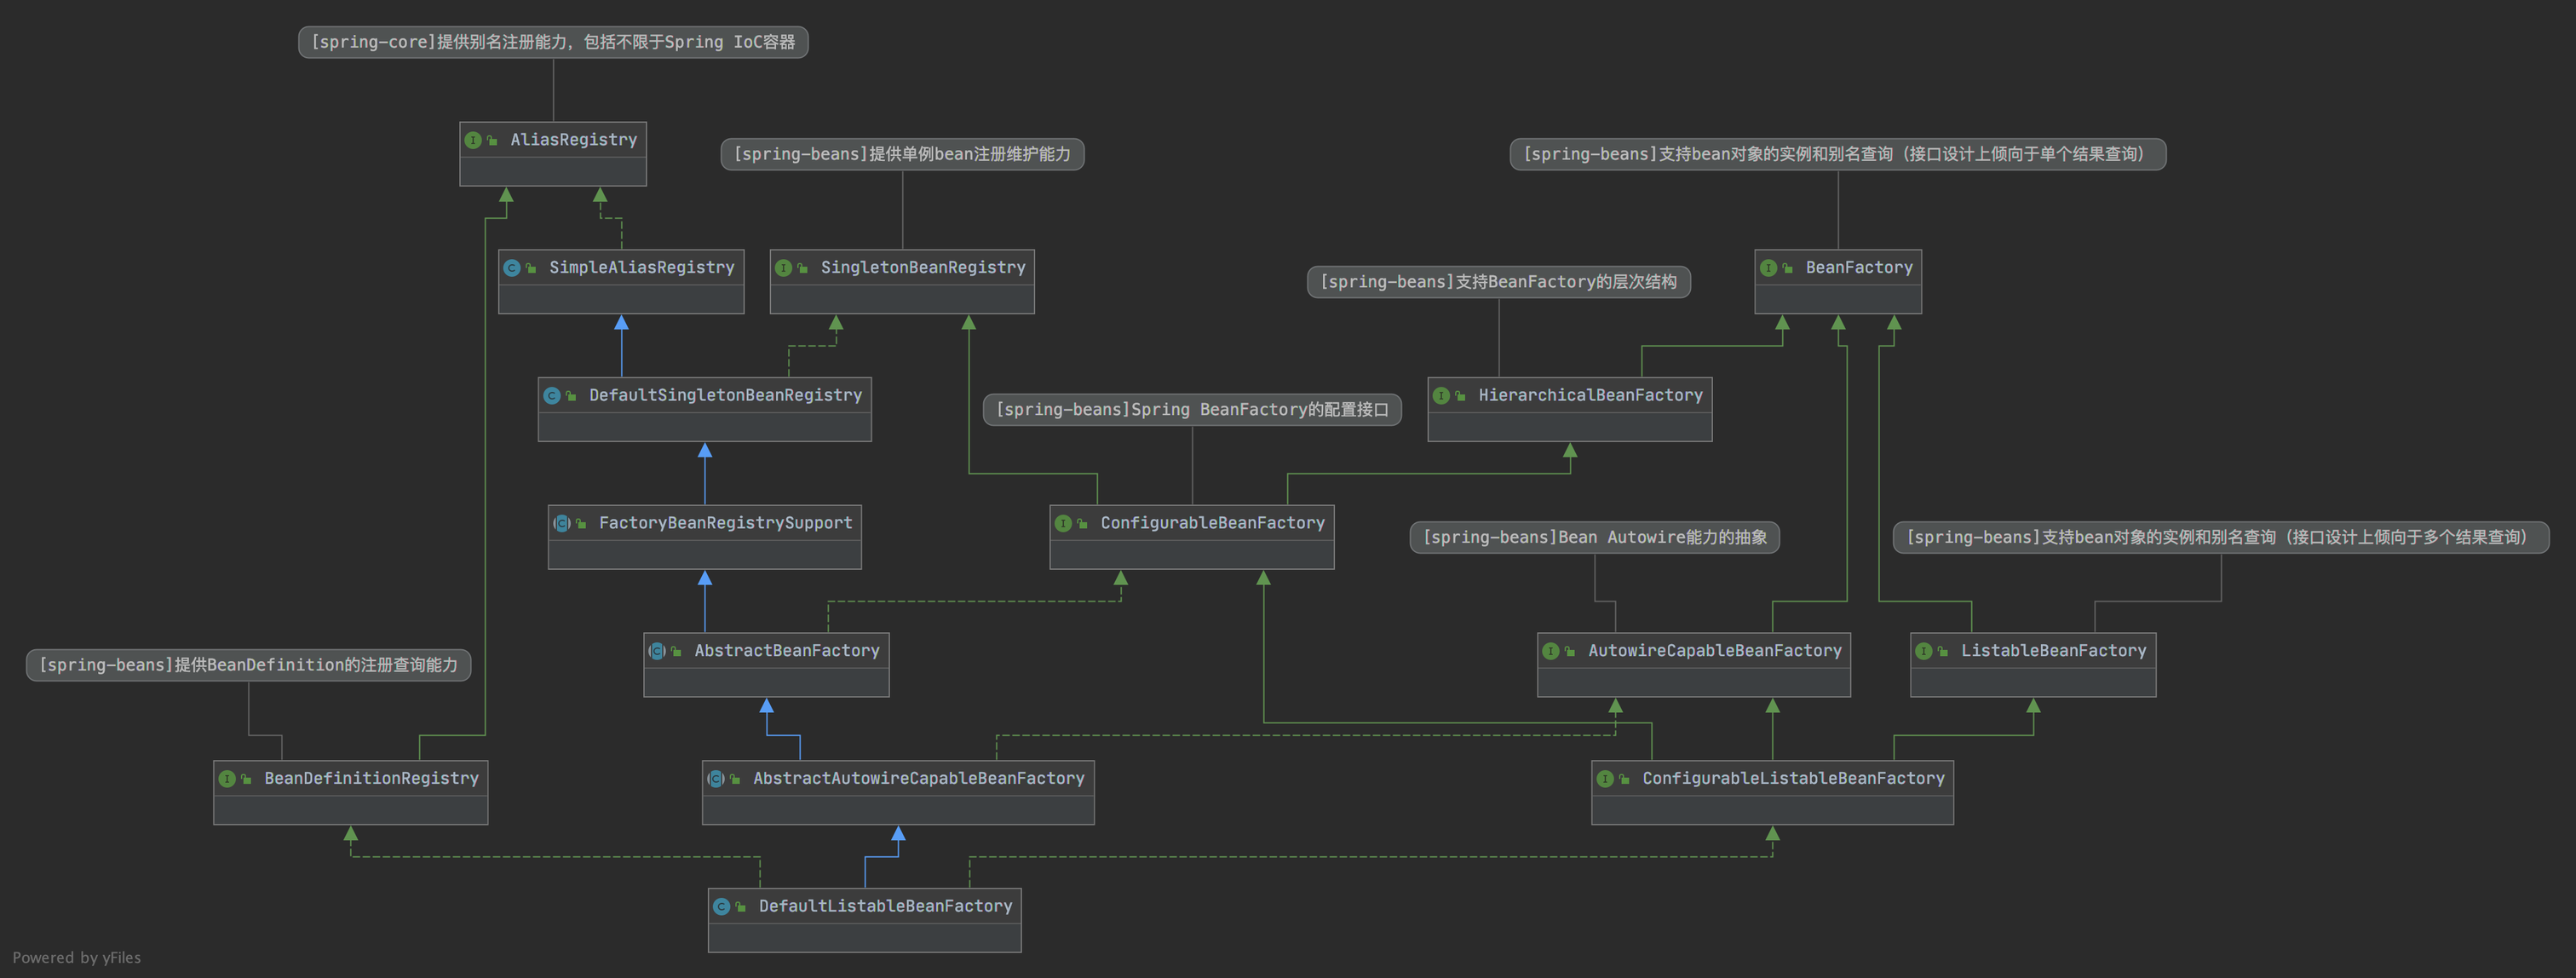Screen dimensions: 2576x978
Task: Click the class icon on DefaultListableBeanFactory
Action: point(721,906)
